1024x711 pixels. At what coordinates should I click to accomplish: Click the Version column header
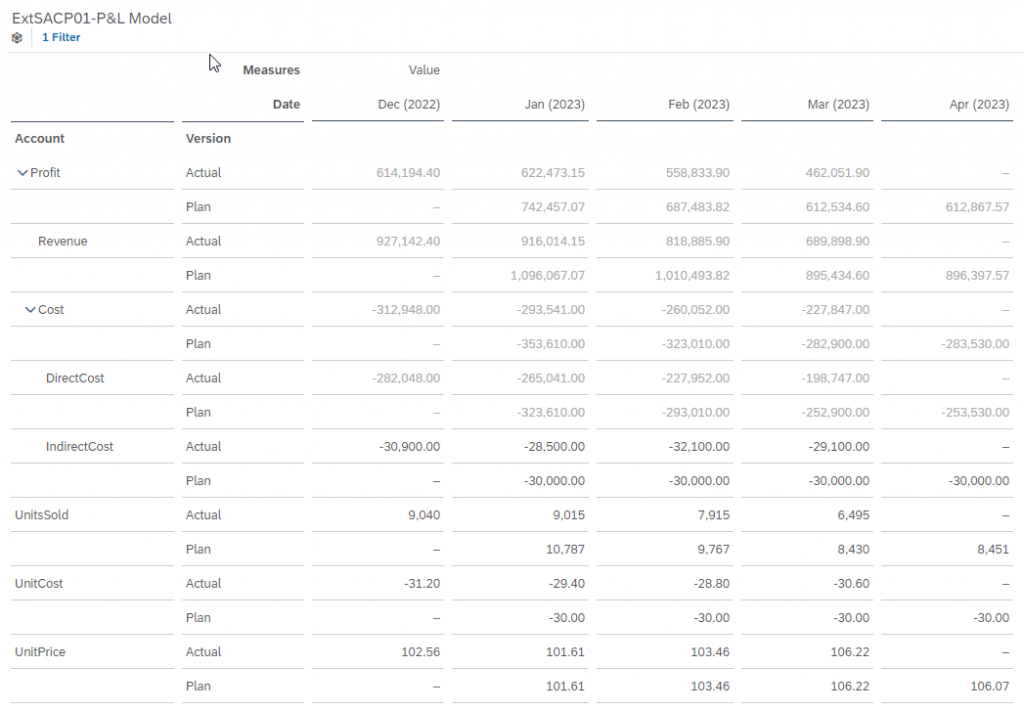[208, 138]
